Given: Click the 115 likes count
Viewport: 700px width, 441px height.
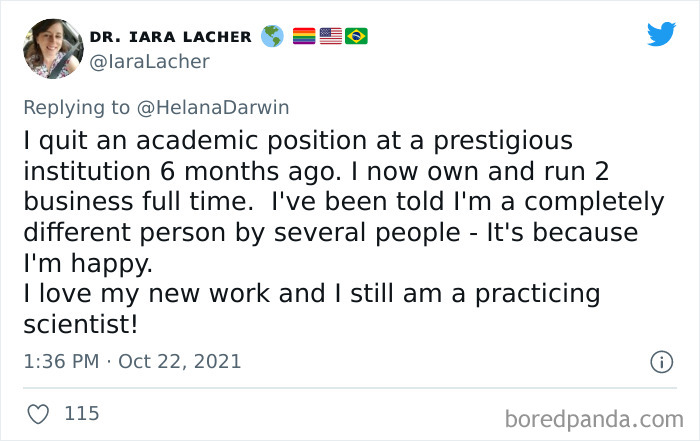Looking at the screenshot, I should click(81, 412).
